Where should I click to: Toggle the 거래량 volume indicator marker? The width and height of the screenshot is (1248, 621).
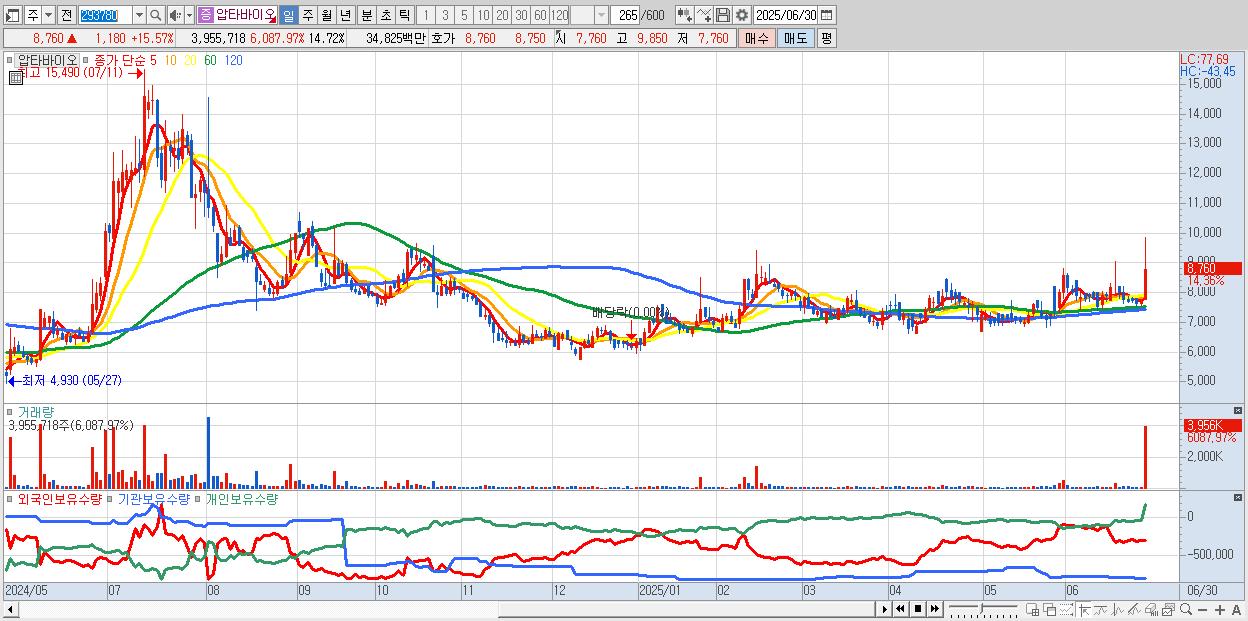(11, 411)
